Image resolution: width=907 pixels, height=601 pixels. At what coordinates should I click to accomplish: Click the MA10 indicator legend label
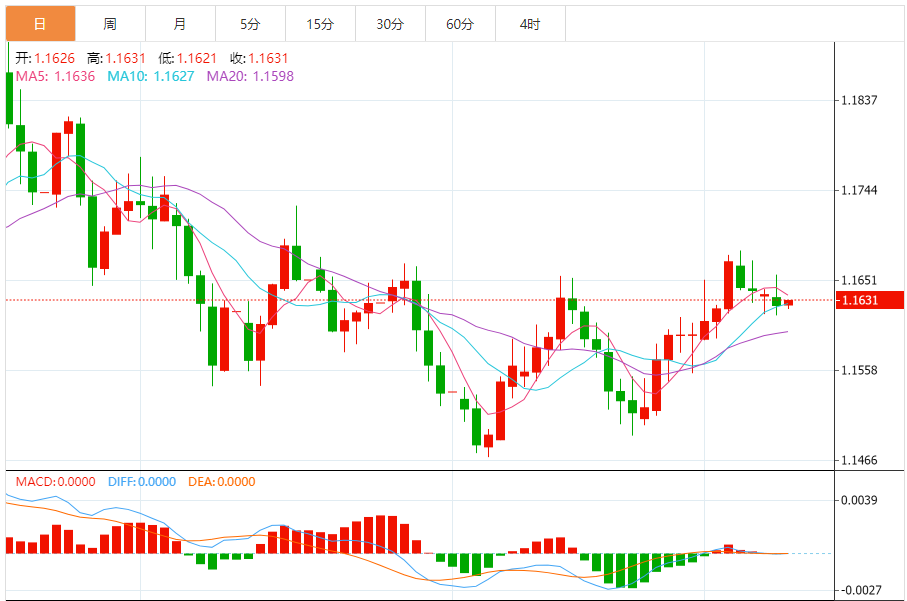click(150, 76)
